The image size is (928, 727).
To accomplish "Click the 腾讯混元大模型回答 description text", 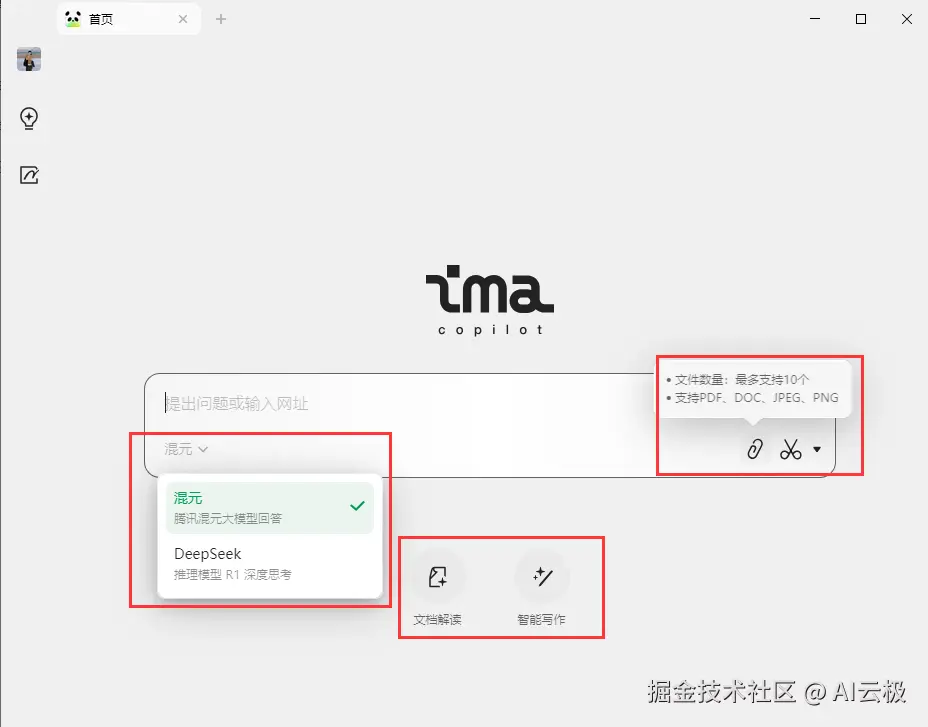I will pos(227,519).
